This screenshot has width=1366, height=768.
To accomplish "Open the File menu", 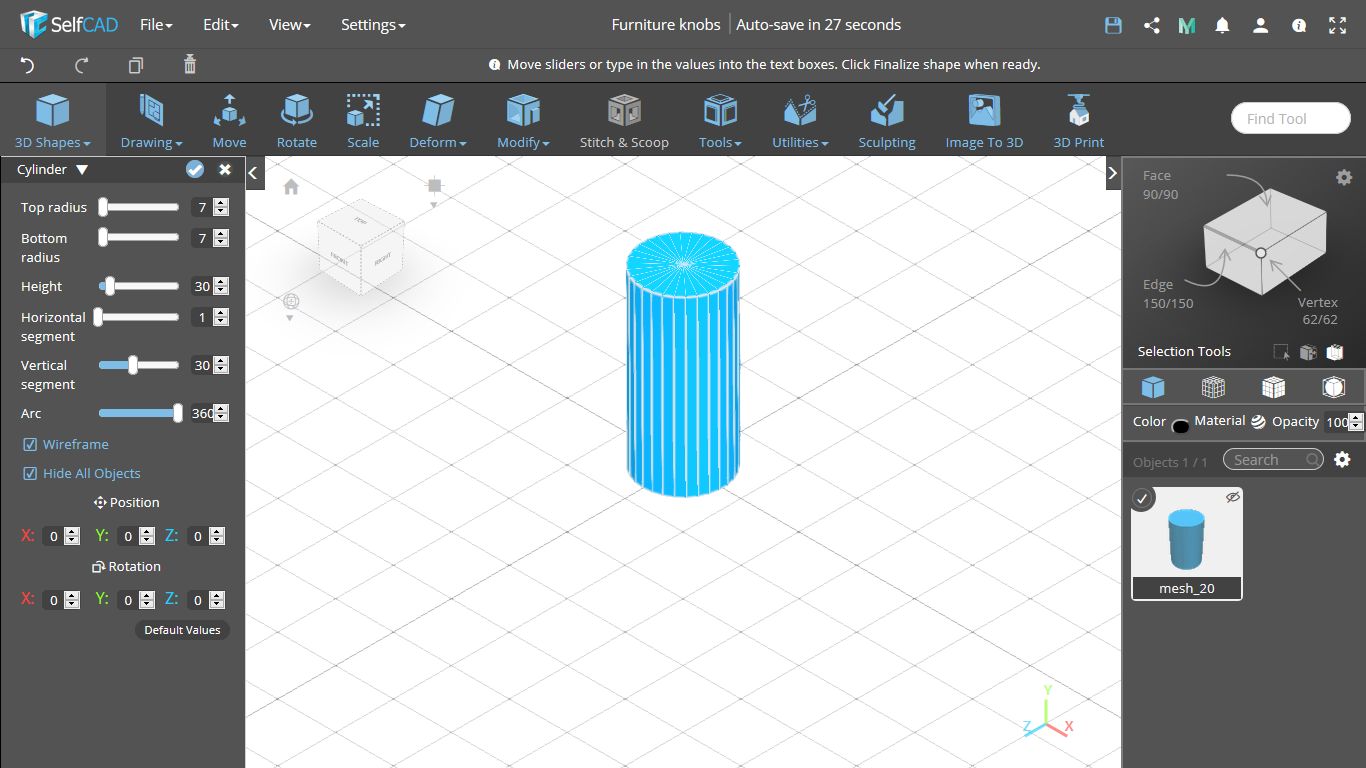I will [x=156, y=25].
